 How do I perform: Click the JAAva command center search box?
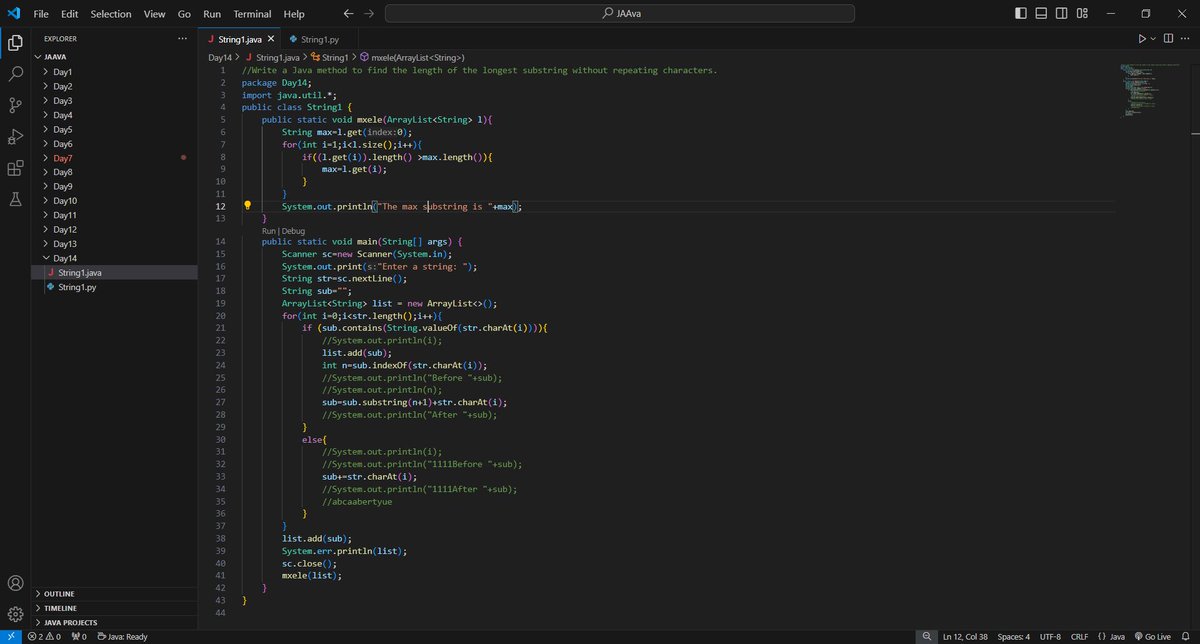pos(620,14)
